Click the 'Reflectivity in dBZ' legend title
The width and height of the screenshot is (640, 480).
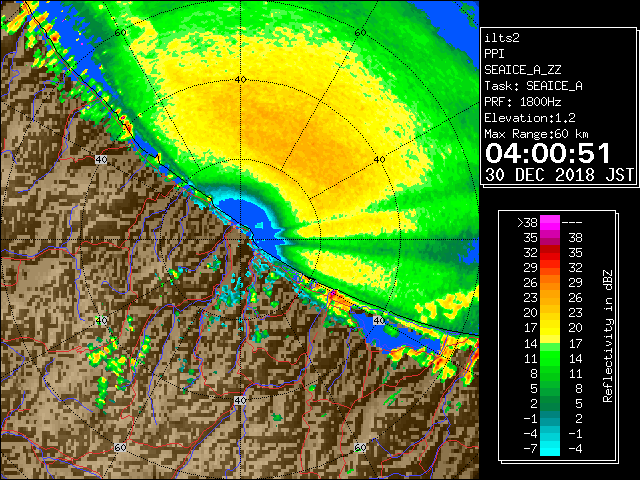pyautogui.click(x=607, y=336)
